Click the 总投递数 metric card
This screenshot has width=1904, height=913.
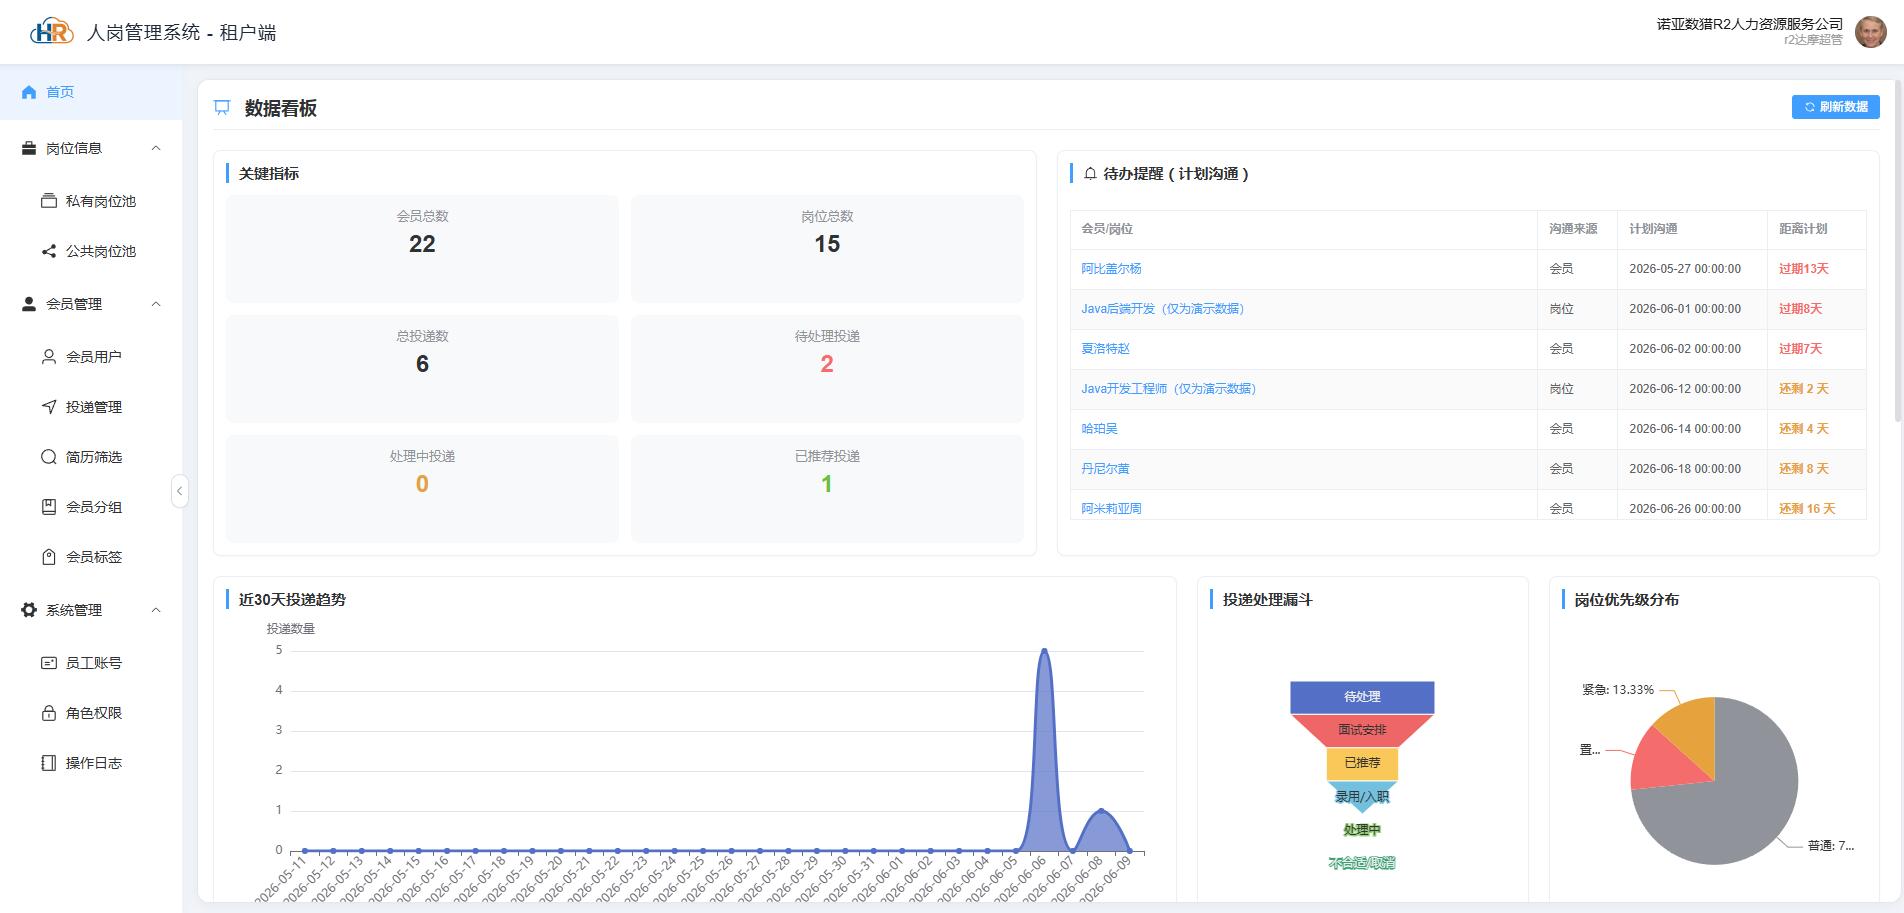pos(422,368)
